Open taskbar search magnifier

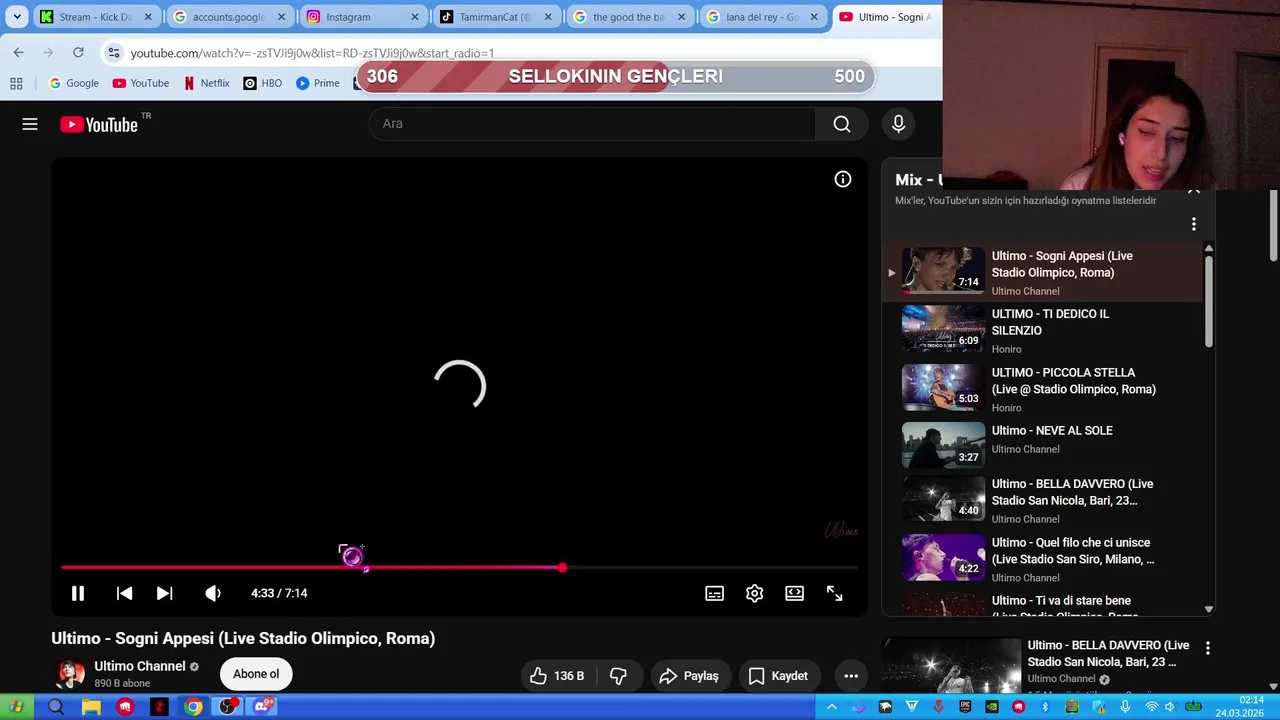coord(56,707)
